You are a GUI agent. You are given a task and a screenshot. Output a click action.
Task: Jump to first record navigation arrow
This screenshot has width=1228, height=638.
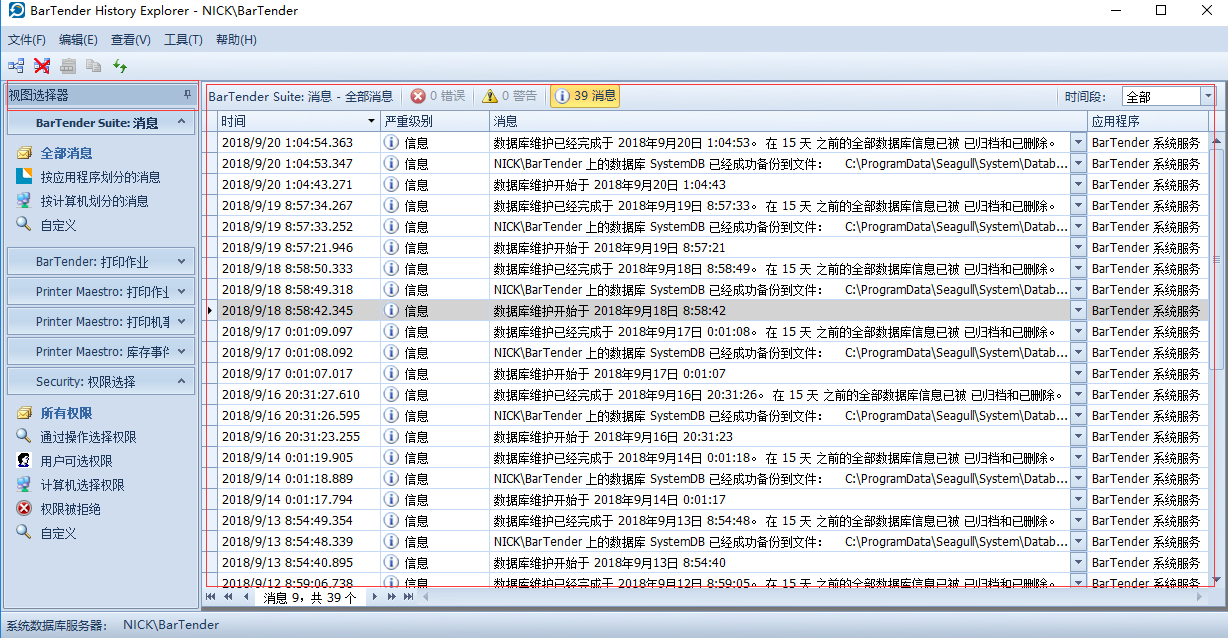pos(212,597)
